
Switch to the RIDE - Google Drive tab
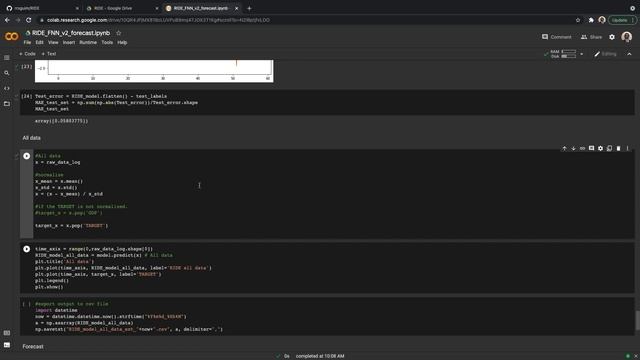click(121, 8)
